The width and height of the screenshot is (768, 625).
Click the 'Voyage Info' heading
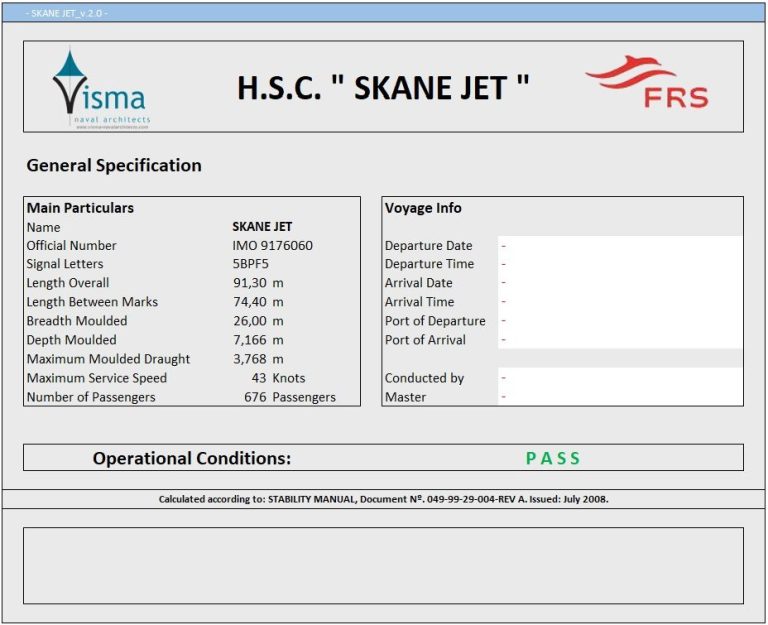point(423,208)
